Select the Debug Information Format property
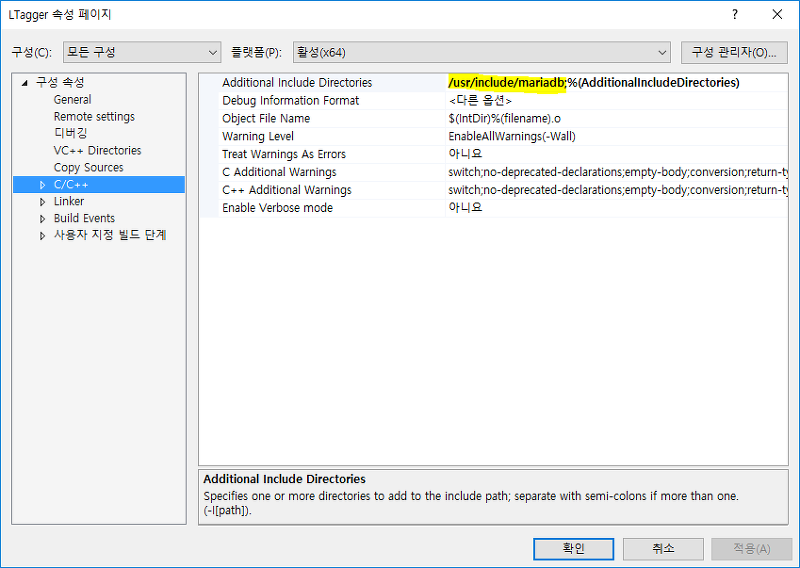This screenshot has width=800, height=568. point(290,101)
